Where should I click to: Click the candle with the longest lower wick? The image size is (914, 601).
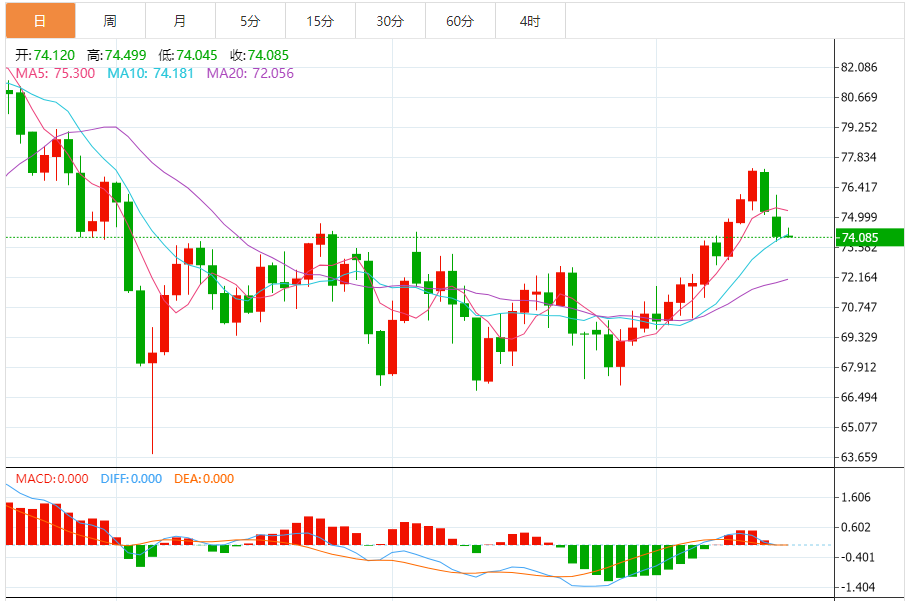(153, 391)
